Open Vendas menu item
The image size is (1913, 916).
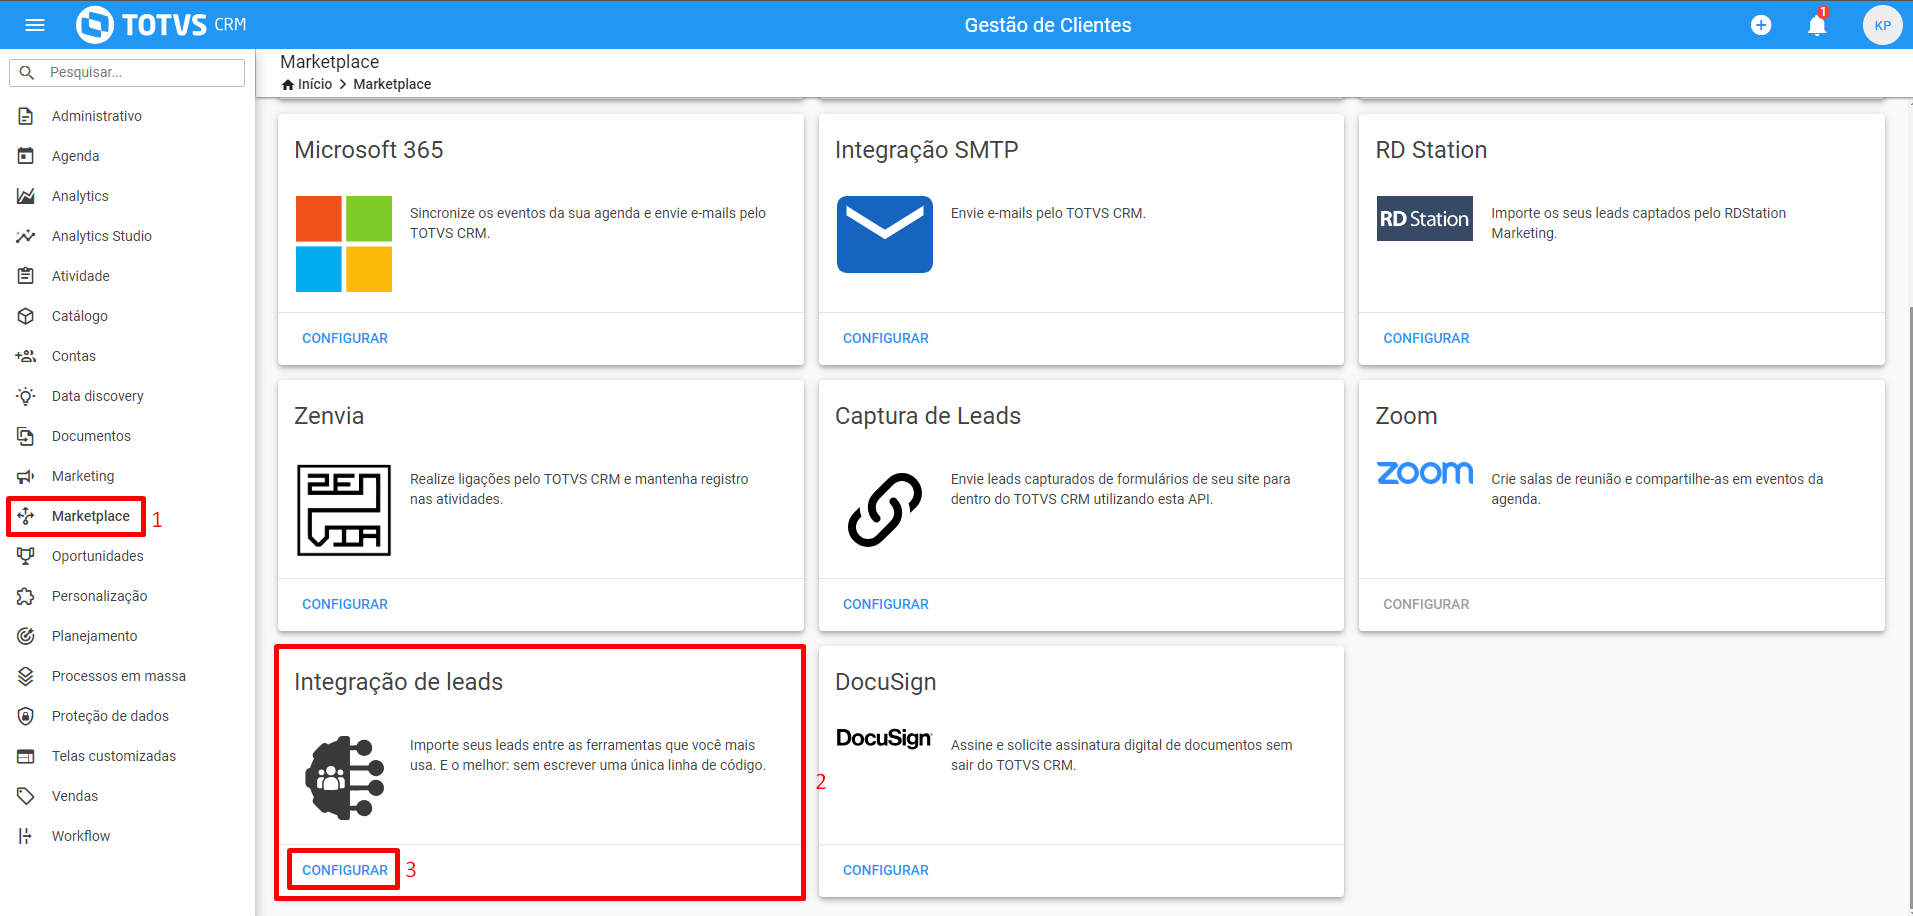[75, 796]
